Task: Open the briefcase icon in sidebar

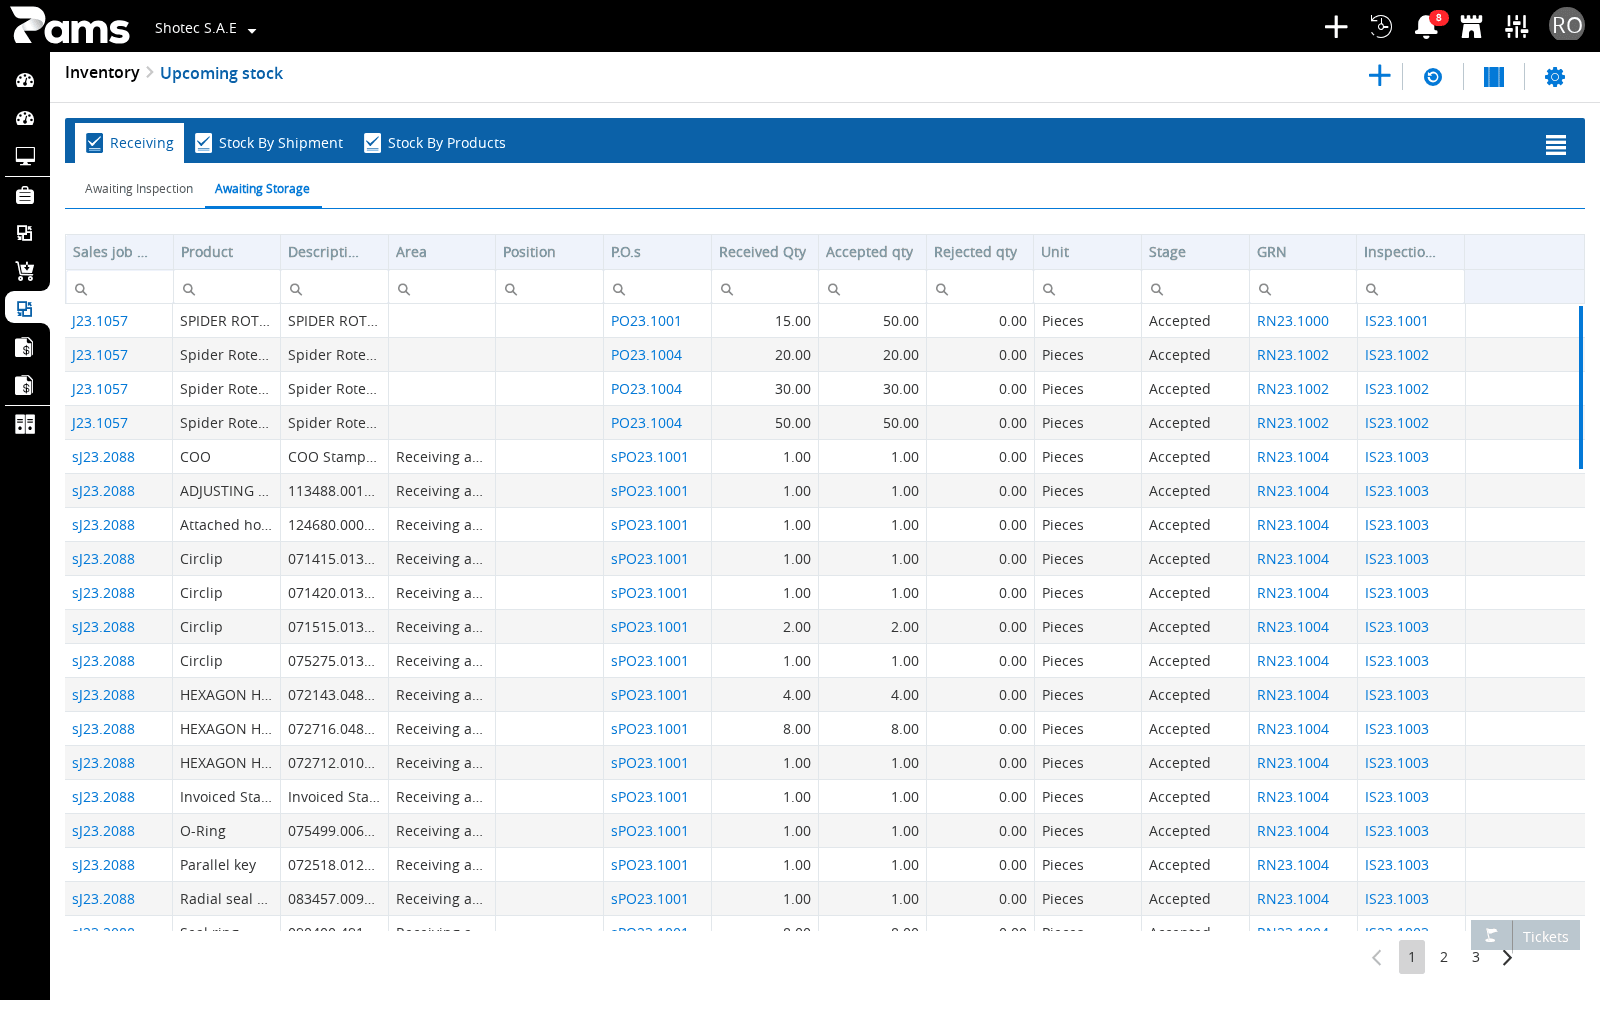Action: 25,195
